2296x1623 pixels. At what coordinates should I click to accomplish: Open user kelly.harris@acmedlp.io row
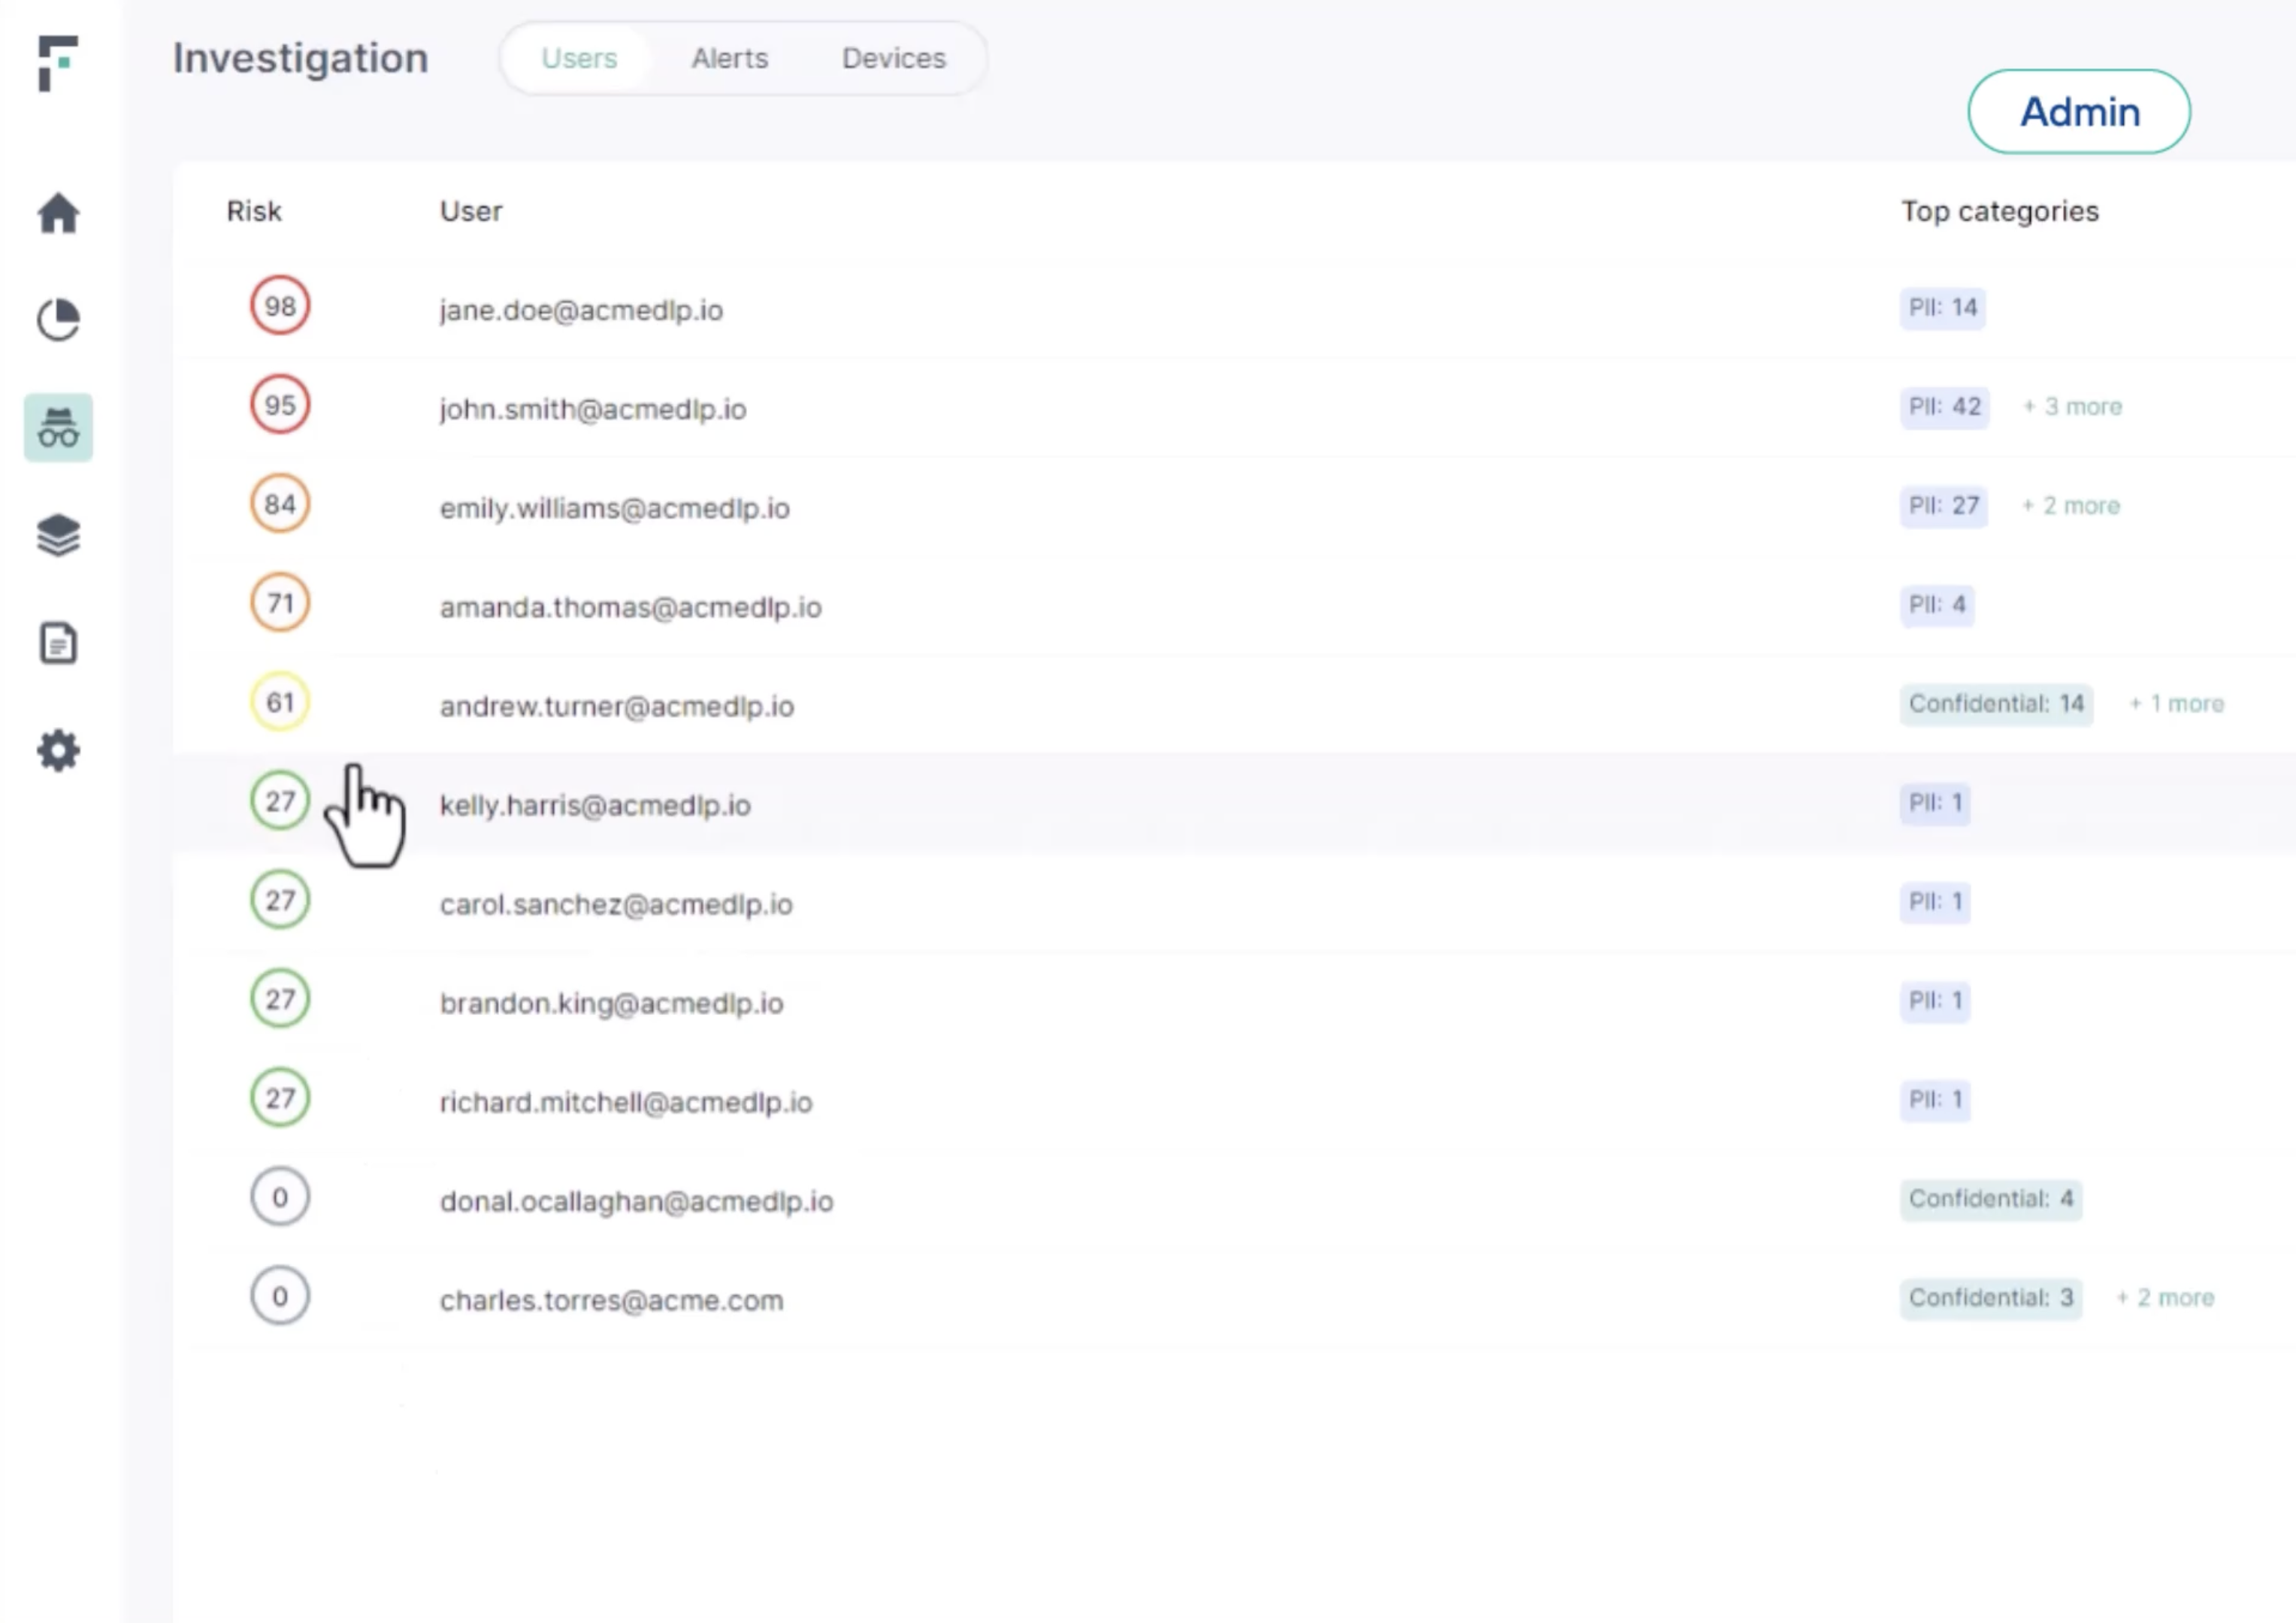(x=595, y=806)
